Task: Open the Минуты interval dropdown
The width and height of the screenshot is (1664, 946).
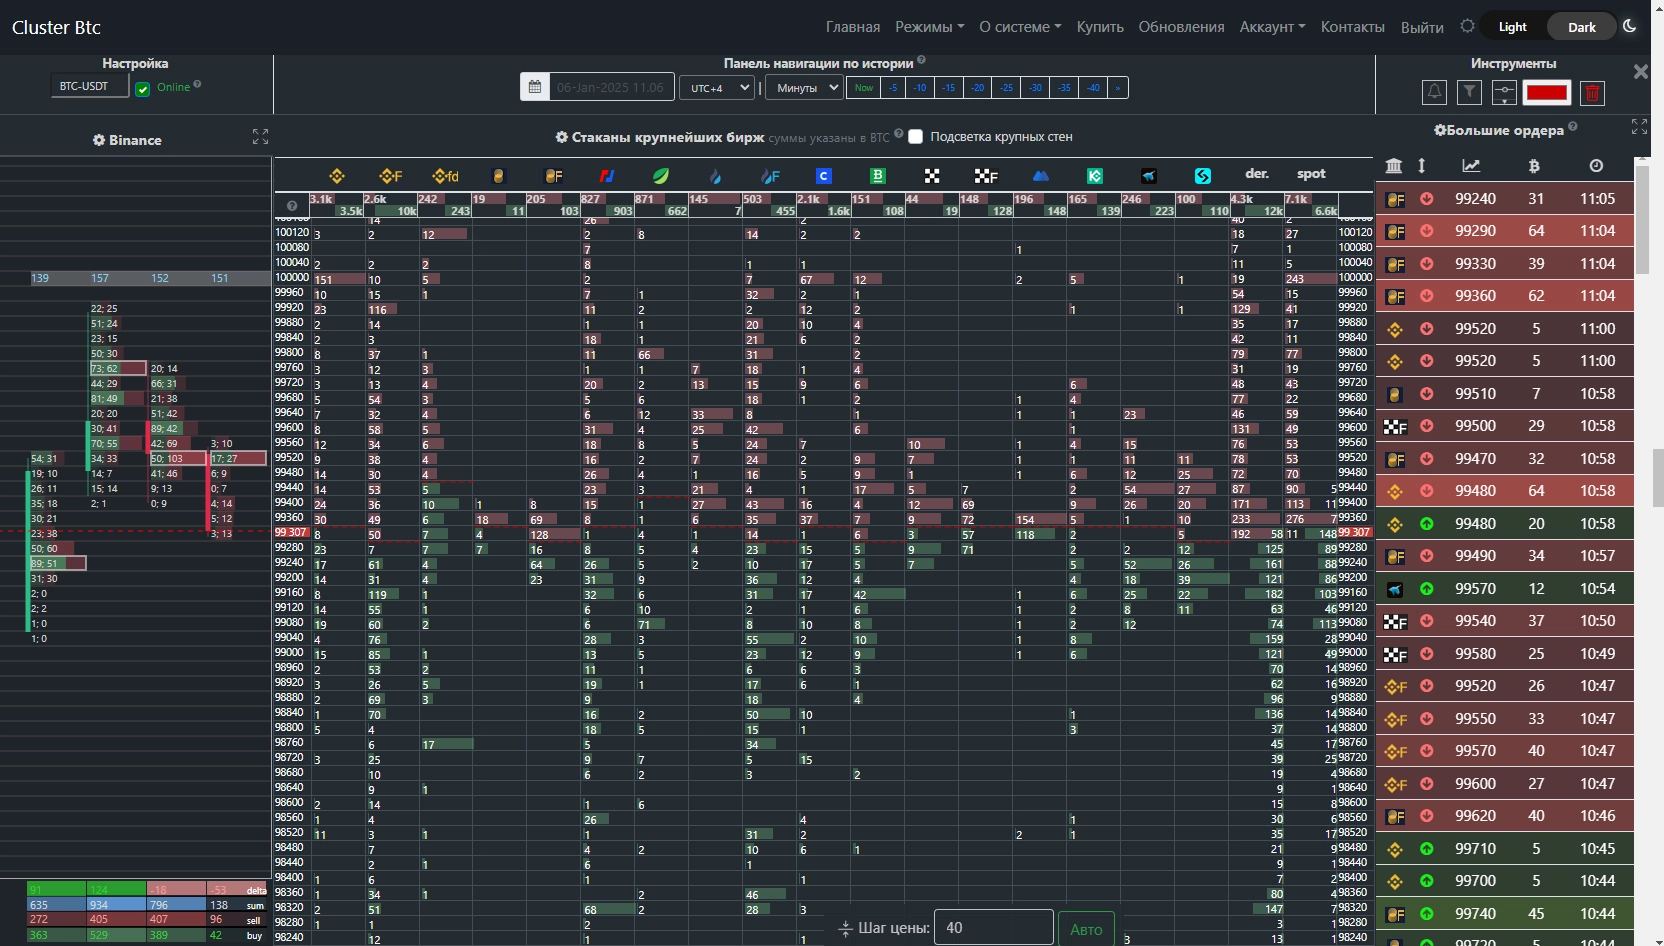Action: [x=803, y=88]
